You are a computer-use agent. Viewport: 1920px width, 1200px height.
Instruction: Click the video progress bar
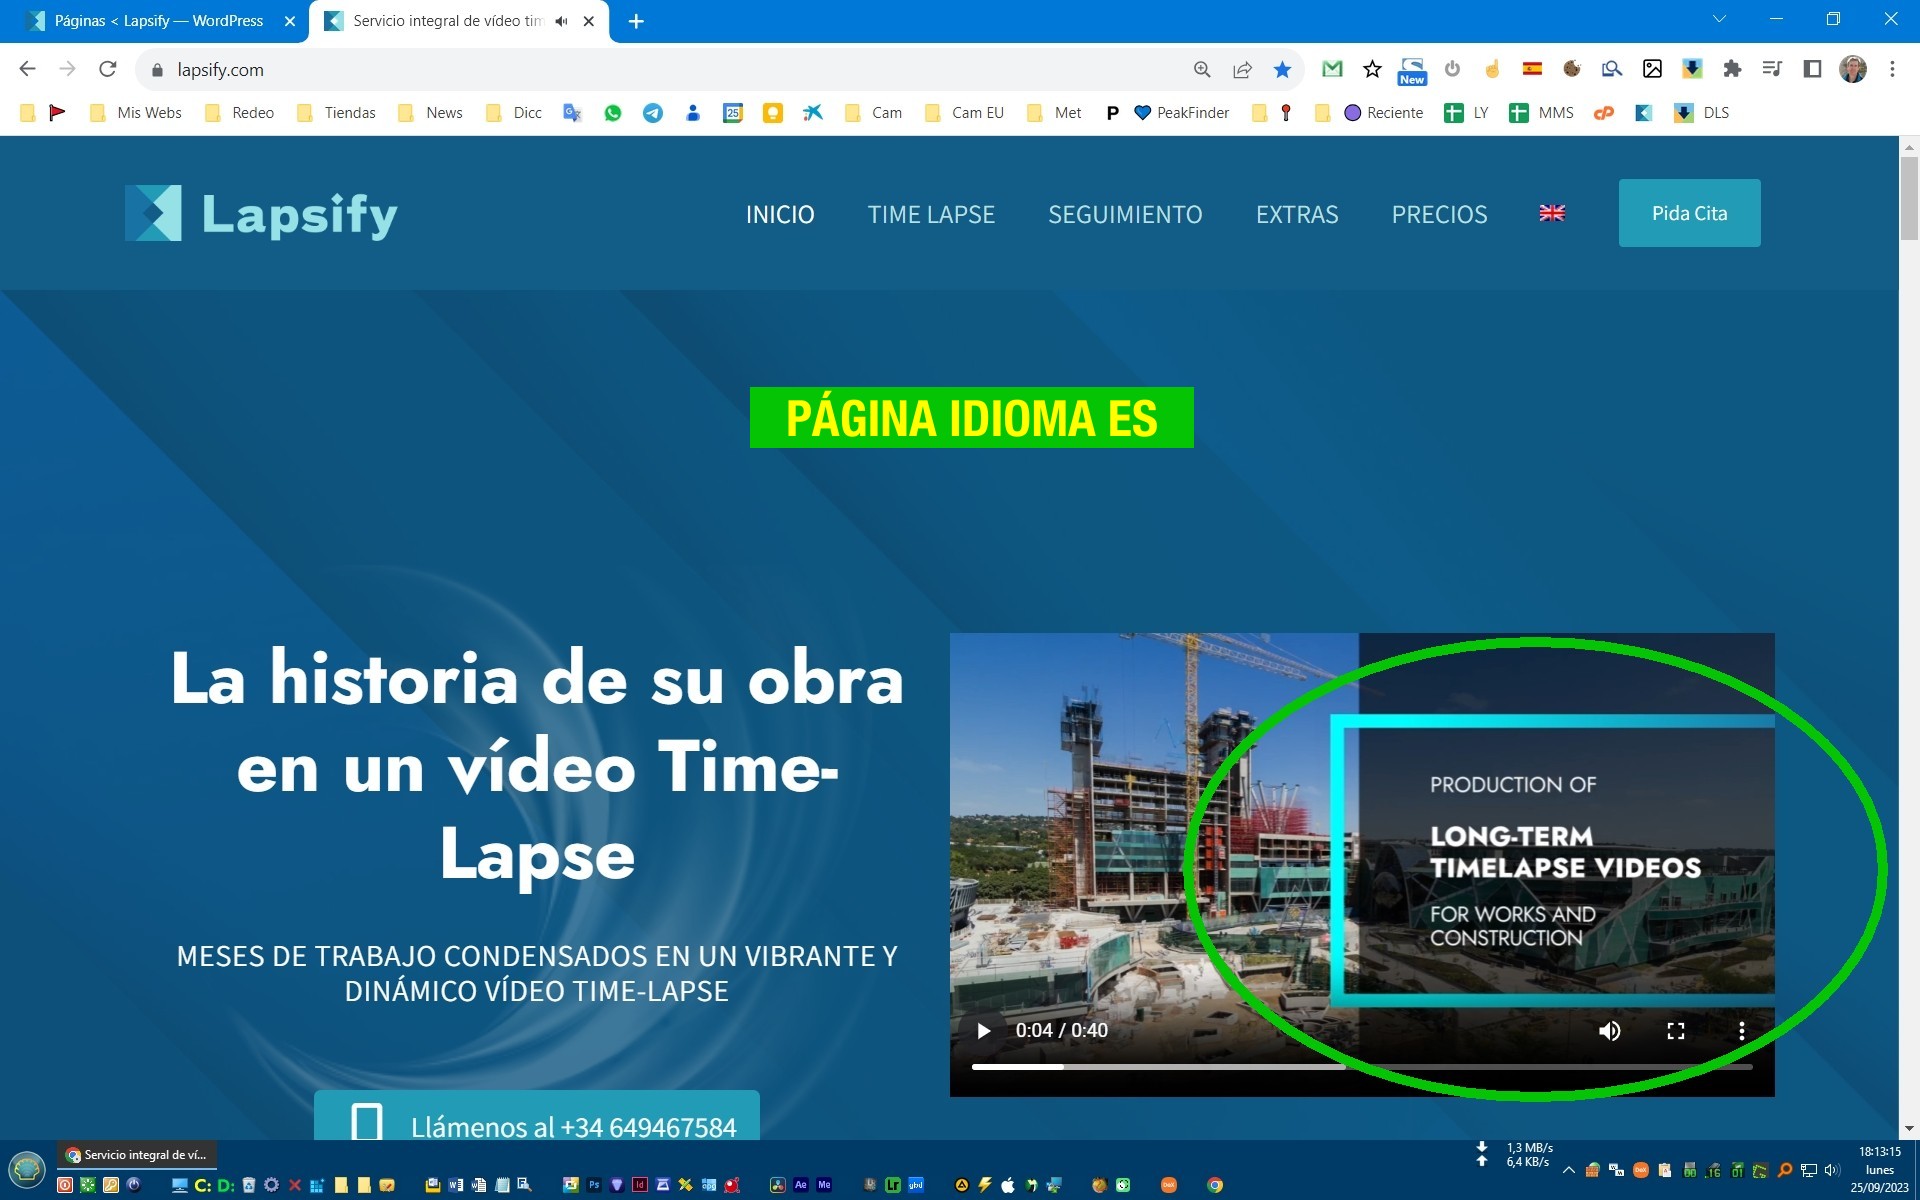click(1362, 1067)
